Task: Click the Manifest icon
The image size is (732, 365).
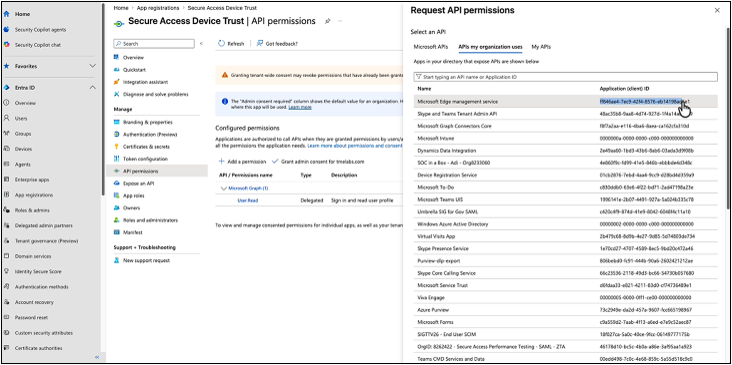Action: coord(117,232)
